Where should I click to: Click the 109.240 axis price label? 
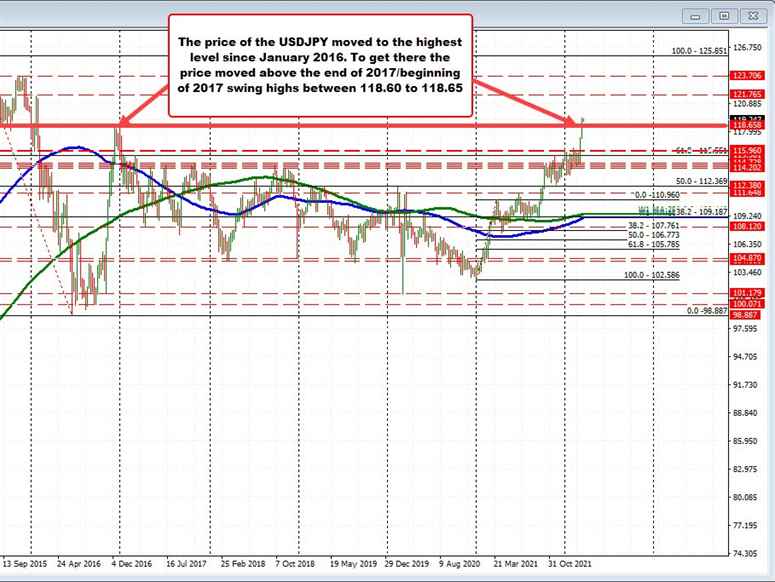[747, 216]
